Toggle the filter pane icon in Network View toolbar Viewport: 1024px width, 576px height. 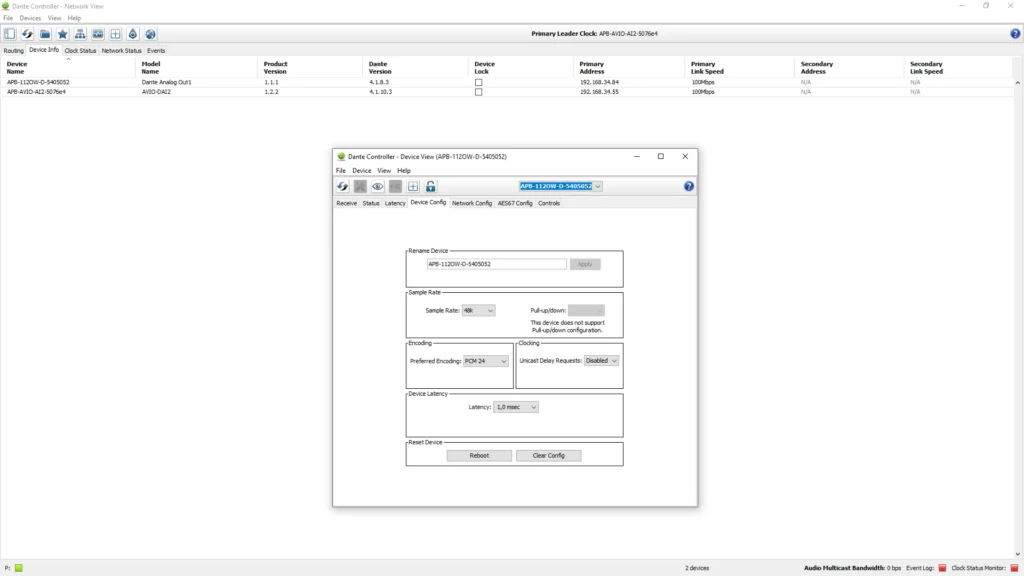pos(10,34)
